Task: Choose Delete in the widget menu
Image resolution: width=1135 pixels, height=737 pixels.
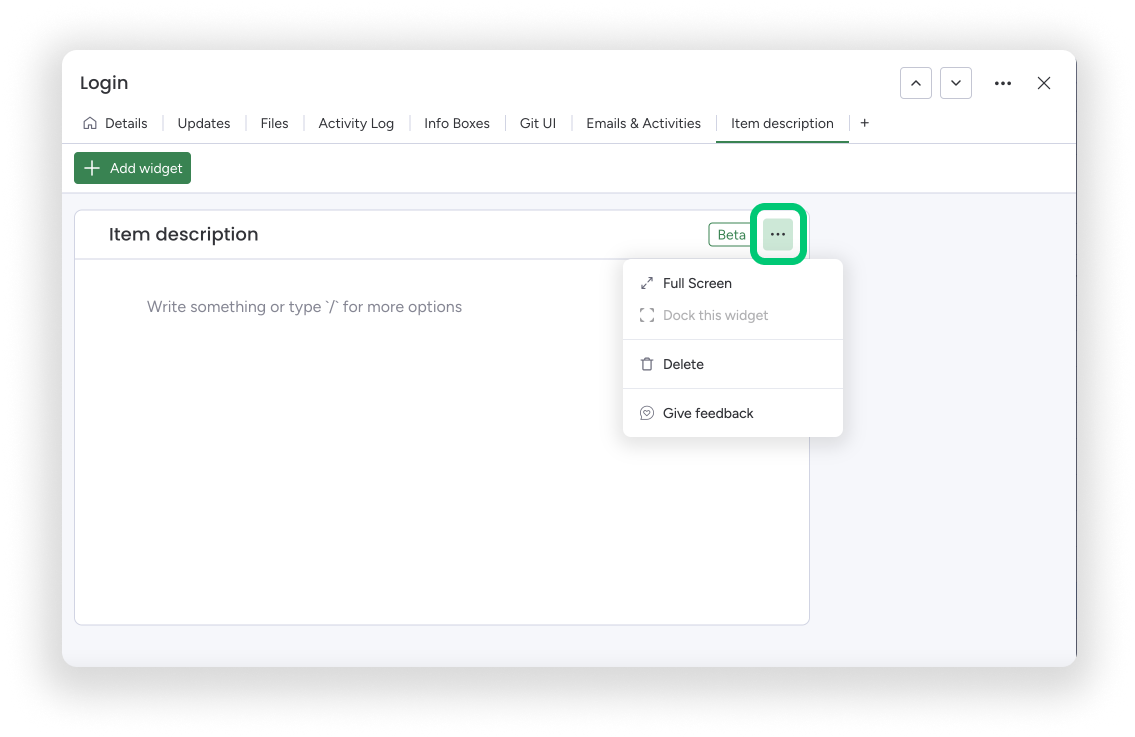Action: coord(683,364)
